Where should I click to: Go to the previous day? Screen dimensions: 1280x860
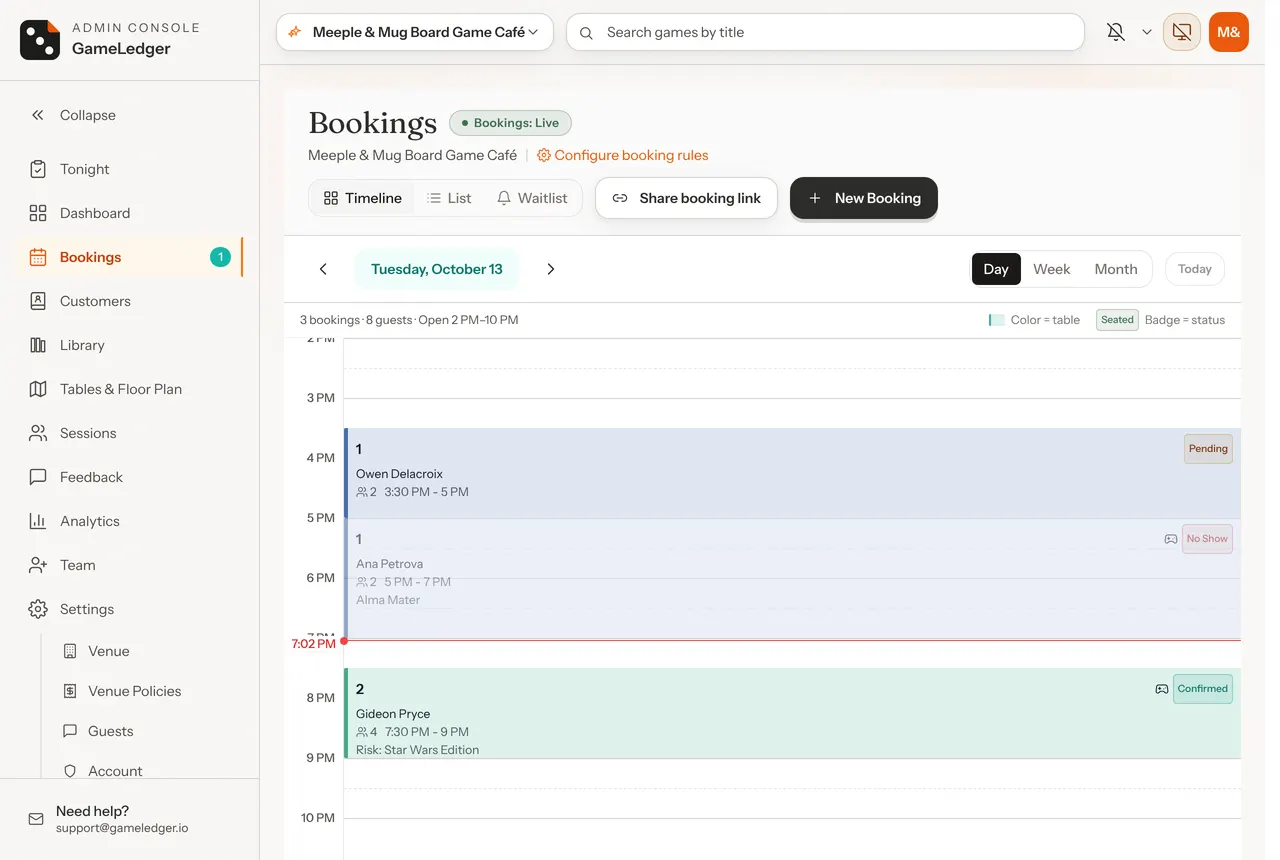tap(323, 269)
